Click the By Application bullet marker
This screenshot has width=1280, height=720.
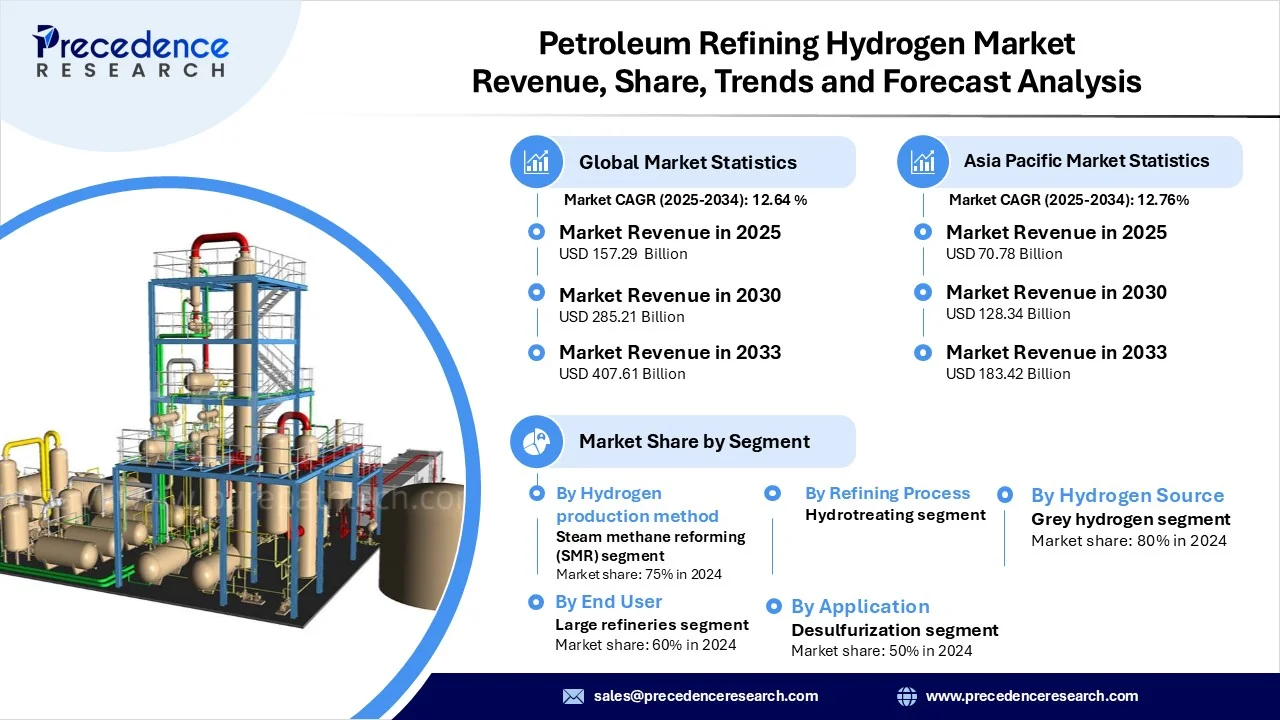click(773, 606)
